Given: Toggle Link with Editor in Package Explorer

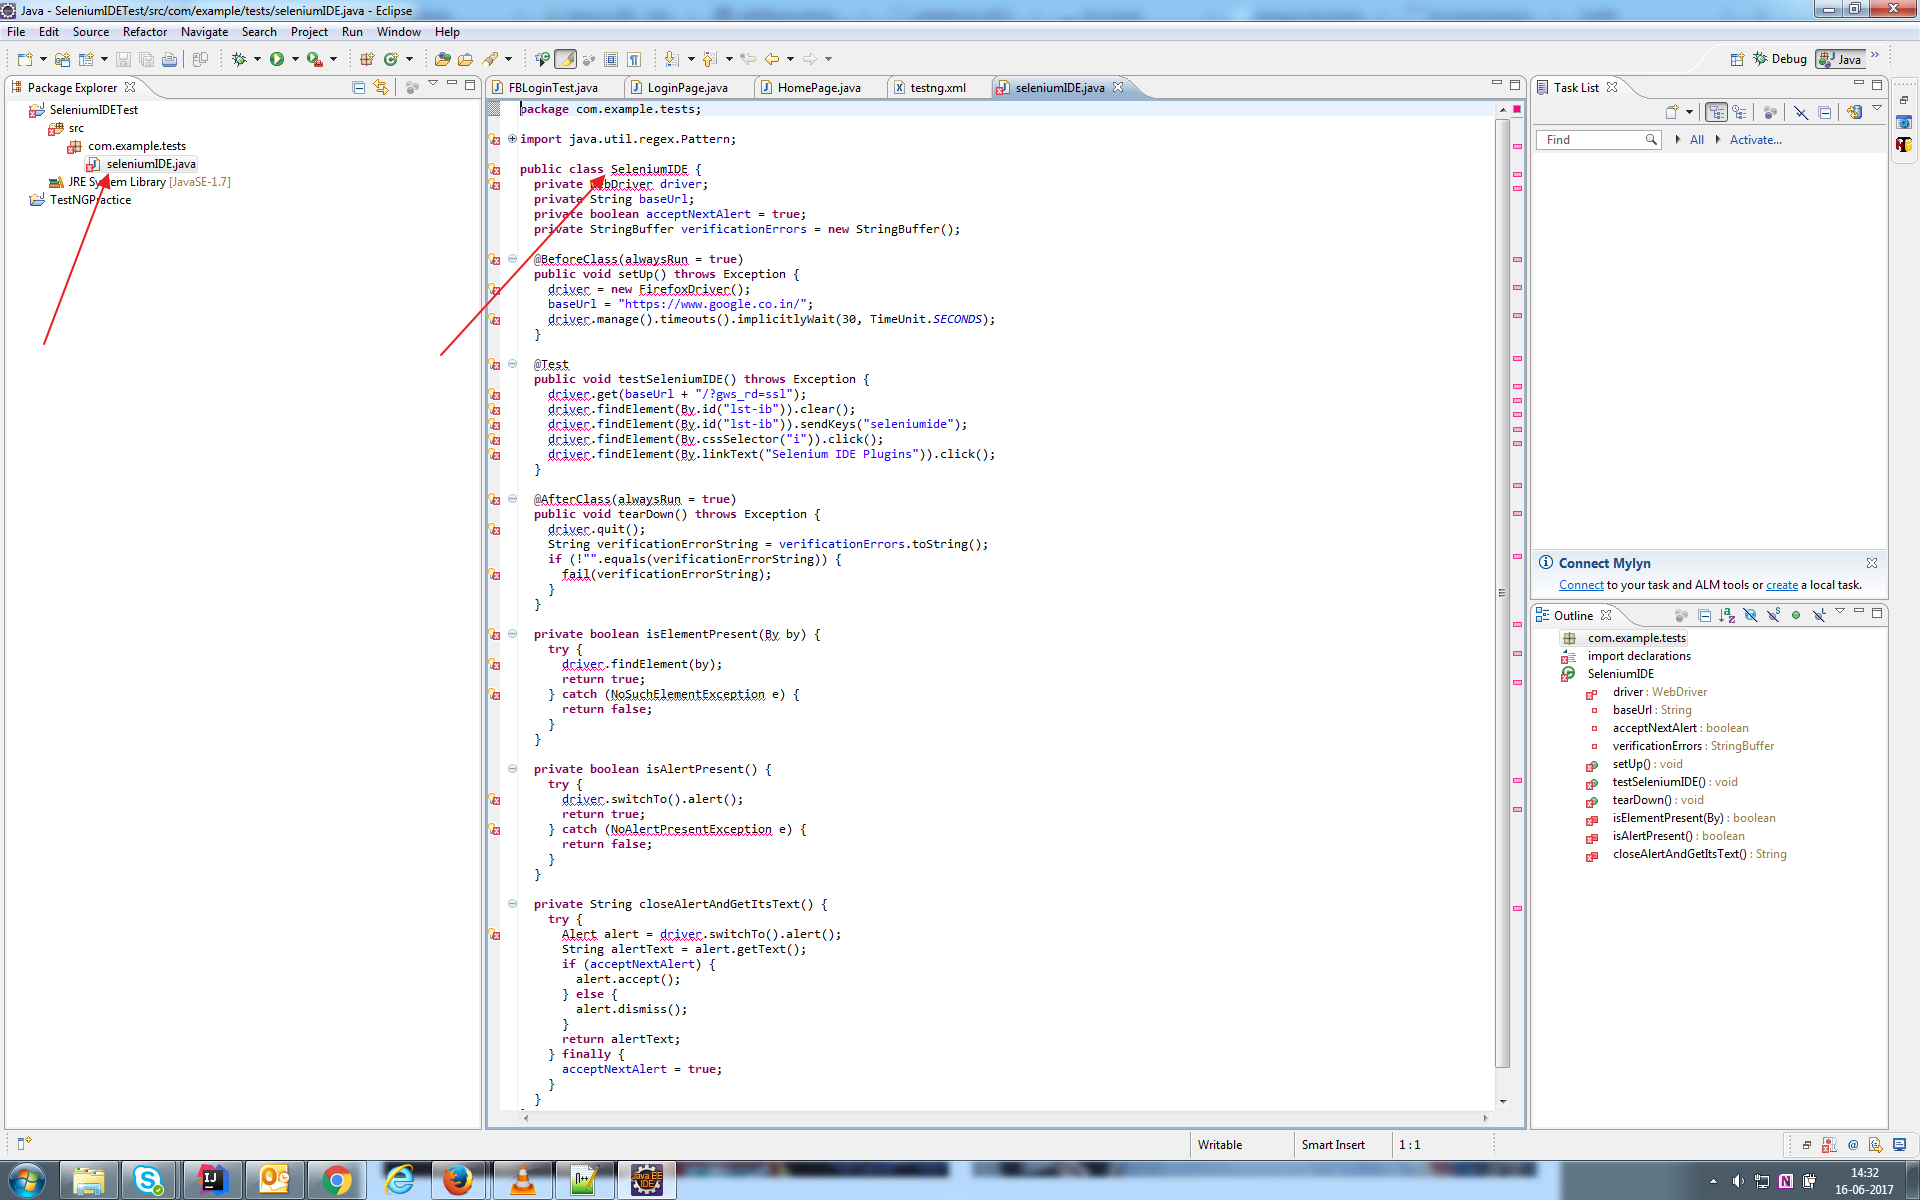Looking at the screenshot, I should click(x=381, y=87).
